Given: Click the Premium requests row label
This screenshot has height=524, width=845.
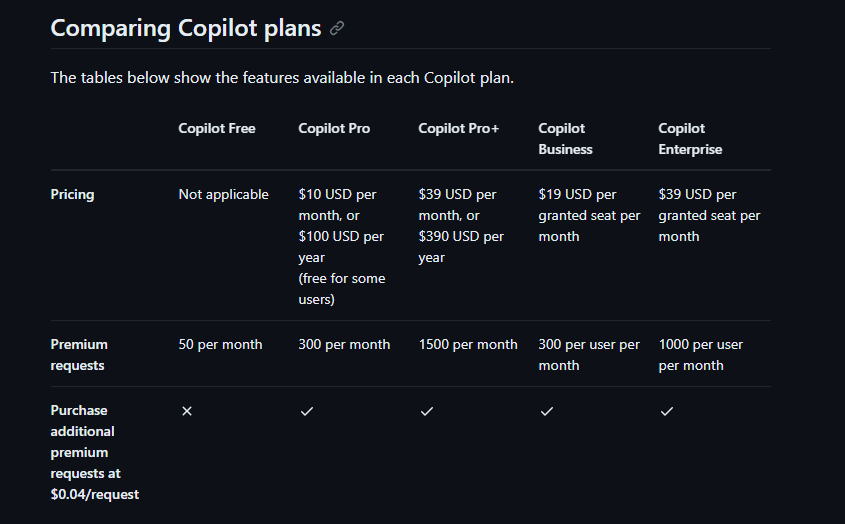Looking at the screenshot, I should [79, 354].
